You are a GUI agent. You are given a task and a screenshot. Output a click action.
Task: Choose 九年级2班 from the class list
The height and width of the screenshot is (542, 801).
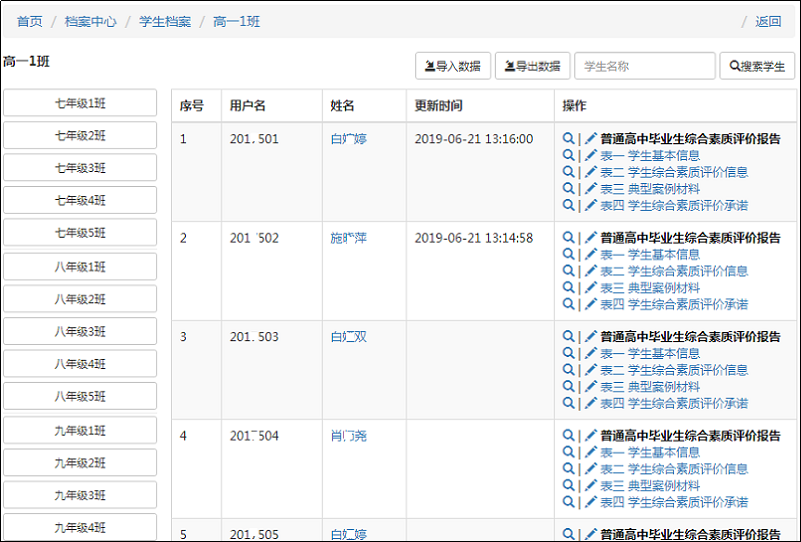click(x=80, y=463)
